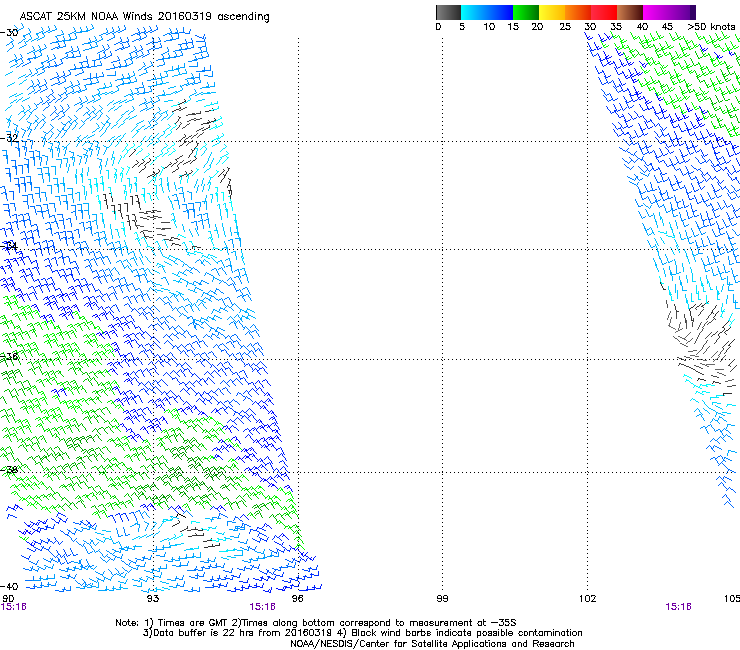Click the longitude label 96
Image resolution: width=740 pixels, height=650 pixels.
pyautogui.click(x=297, y=599)
